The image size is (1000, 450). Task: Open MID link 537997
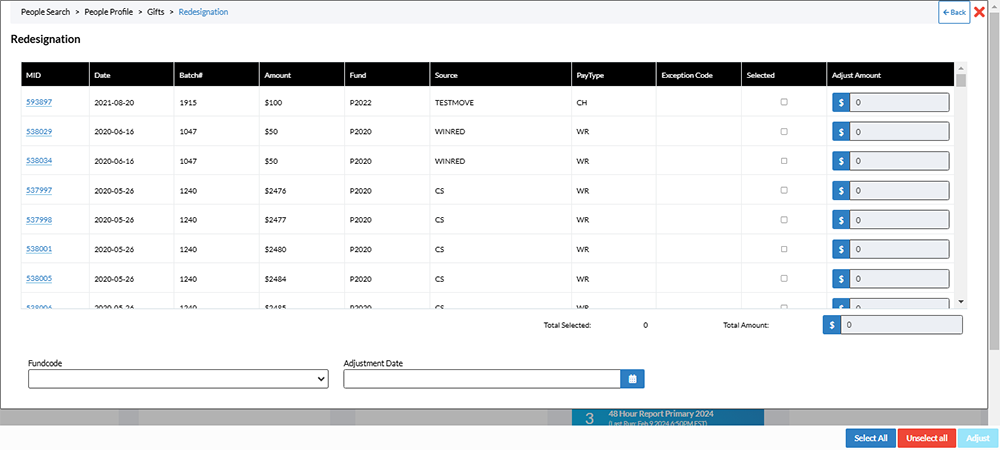(39, 190)
